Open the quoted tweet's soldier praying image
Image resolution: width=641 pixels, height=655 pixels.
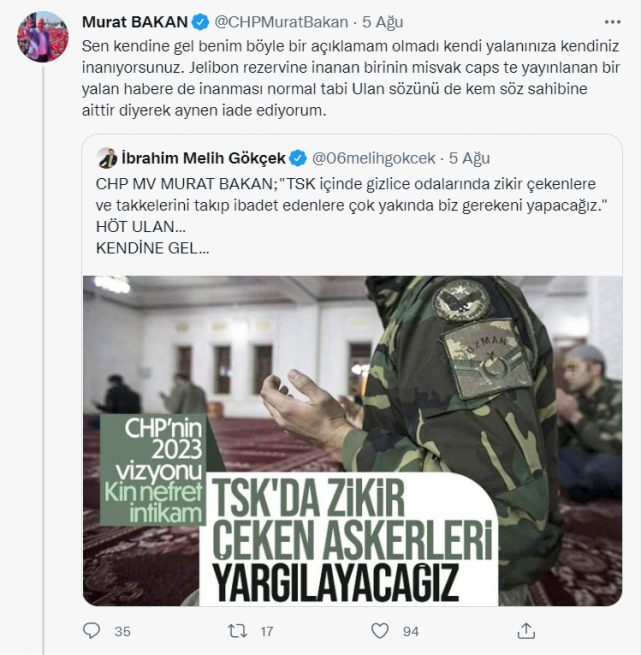[352, 441]
